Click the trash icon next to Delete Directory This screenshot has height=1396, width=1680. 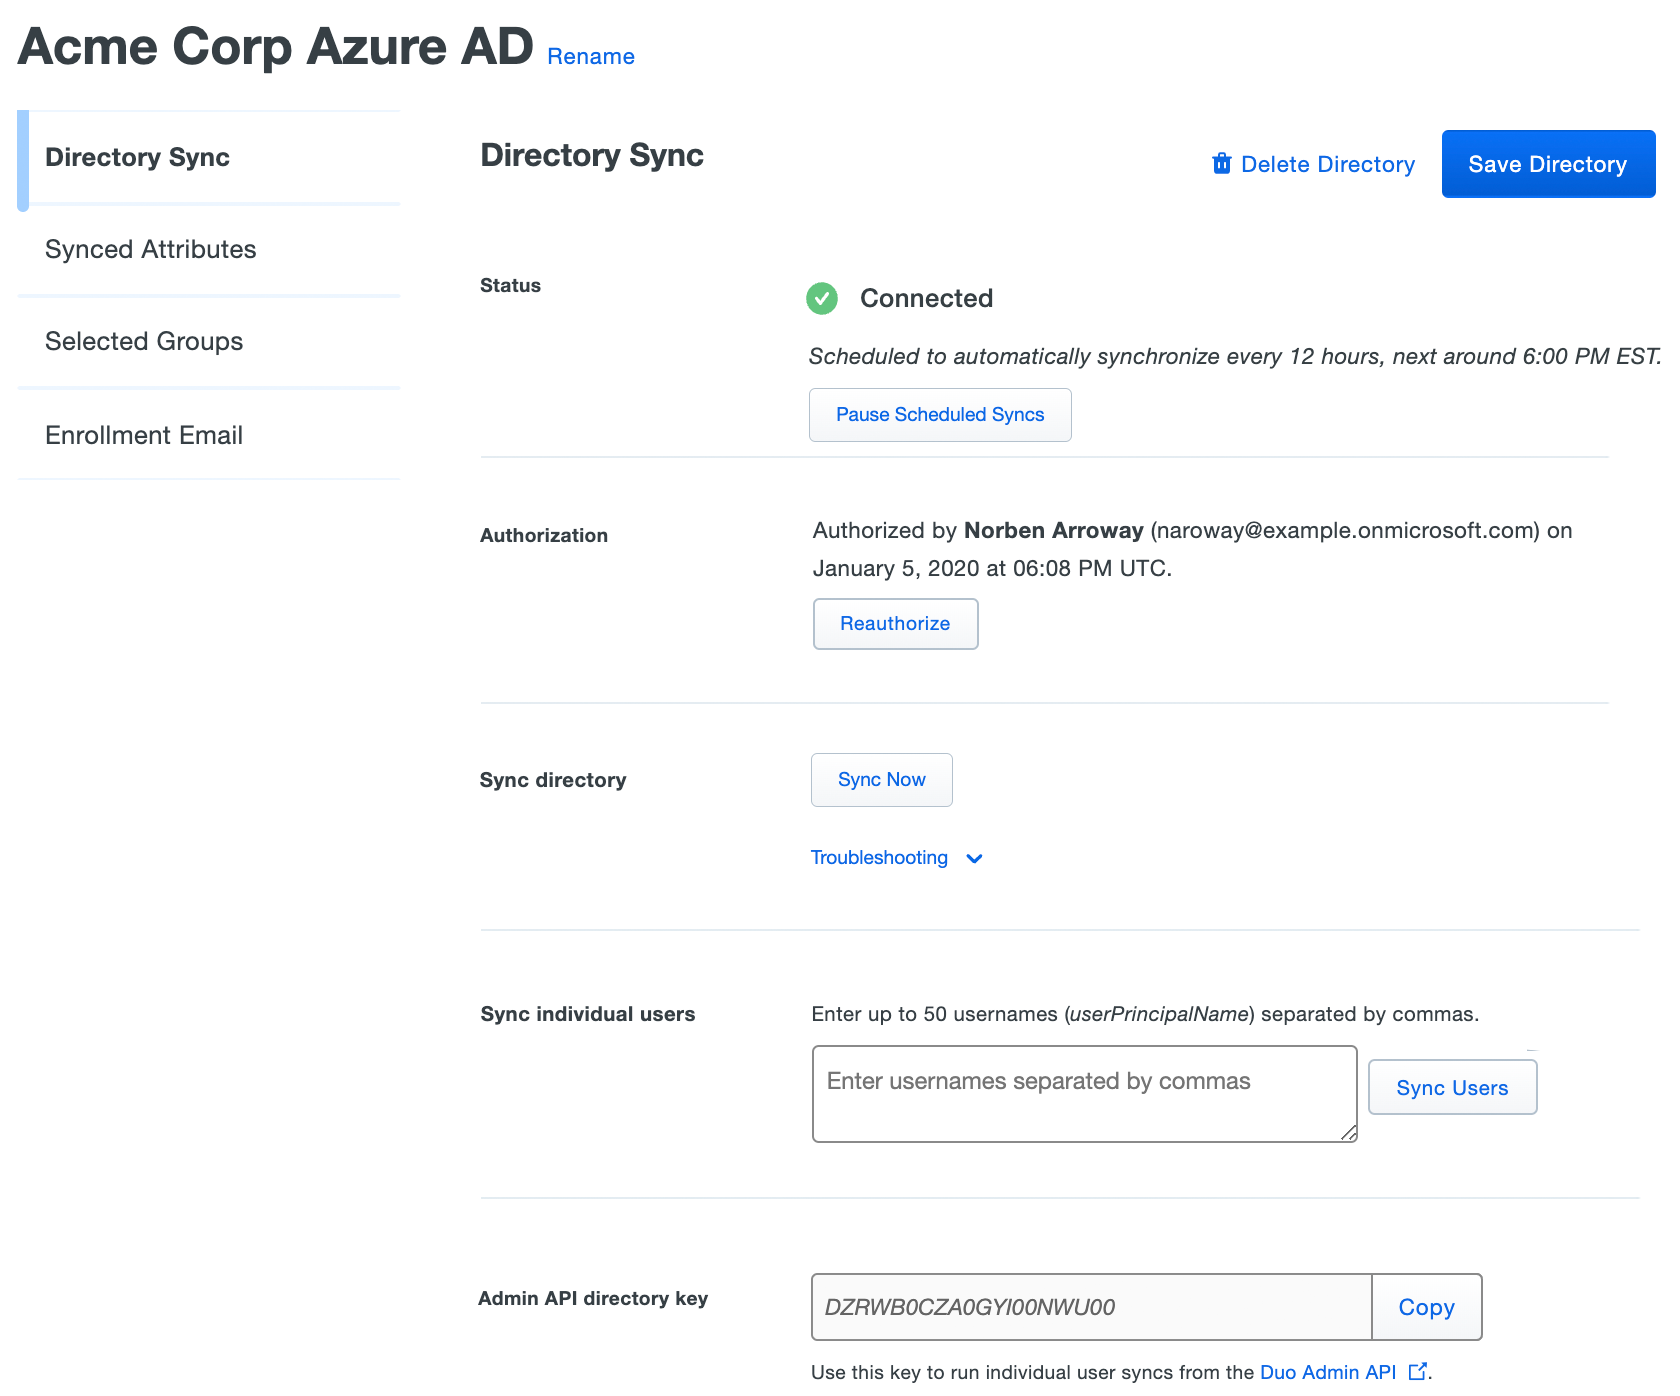pos(1222,163)
